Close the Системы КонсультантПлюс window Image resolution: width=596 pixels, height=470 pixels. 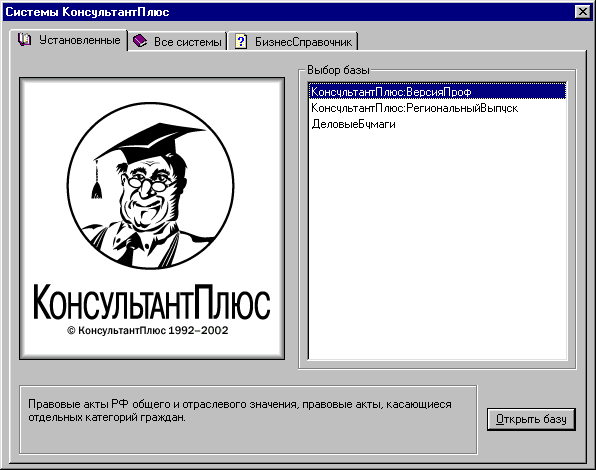tap(583, 12)
